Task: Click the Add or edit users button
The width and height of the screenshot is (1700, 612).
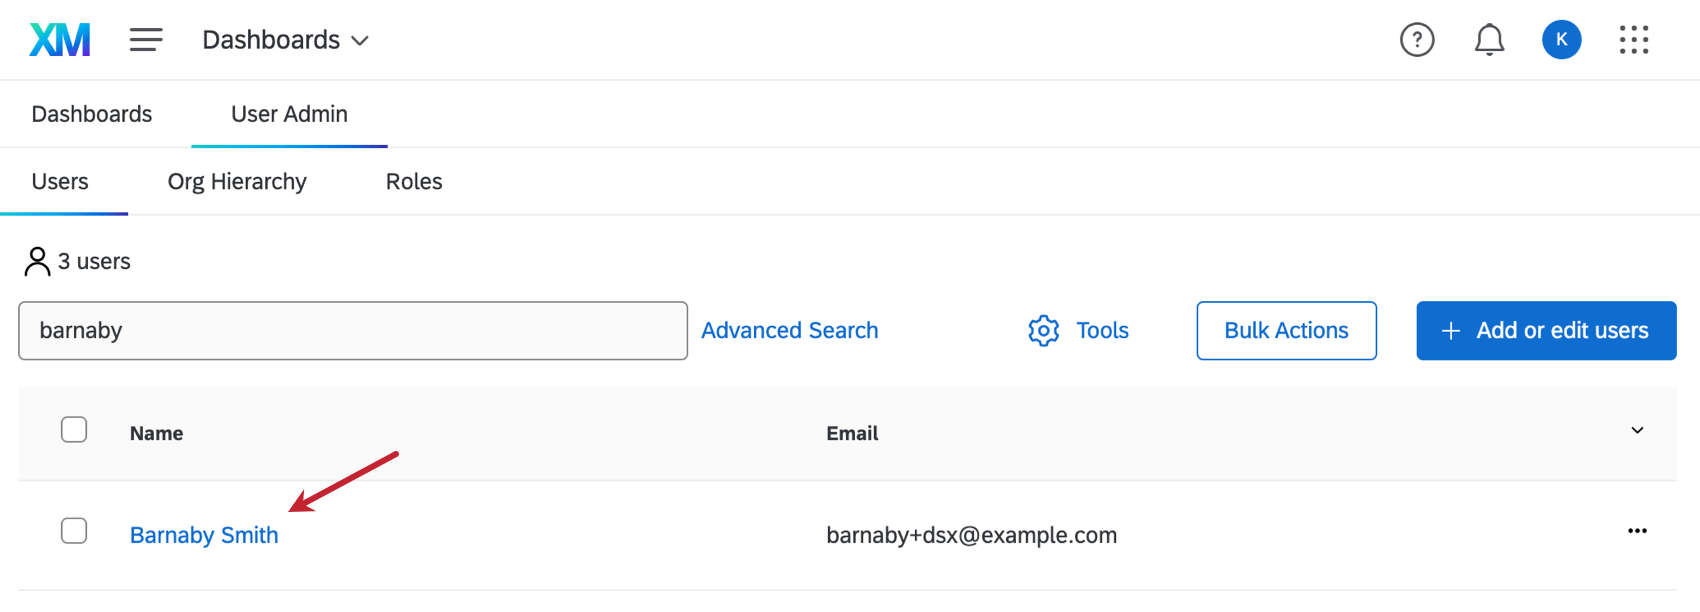Action: pyautogui.click(x=1546, y=330)
